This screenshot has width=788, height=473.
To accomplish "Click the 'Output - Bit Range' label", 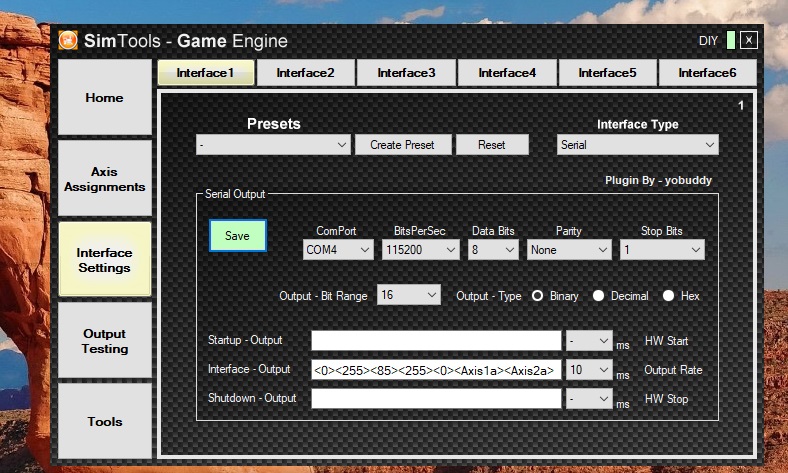I will (323, 296).
